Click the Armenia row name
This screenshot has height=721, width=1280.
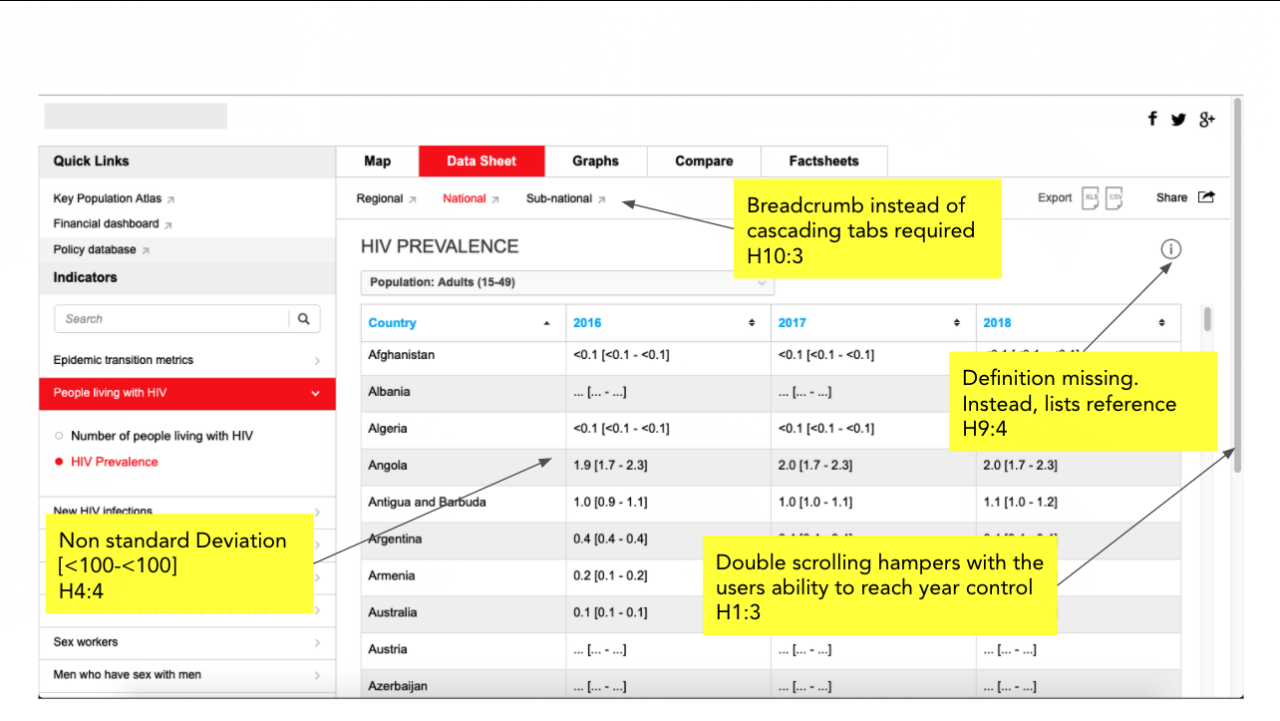391,576
